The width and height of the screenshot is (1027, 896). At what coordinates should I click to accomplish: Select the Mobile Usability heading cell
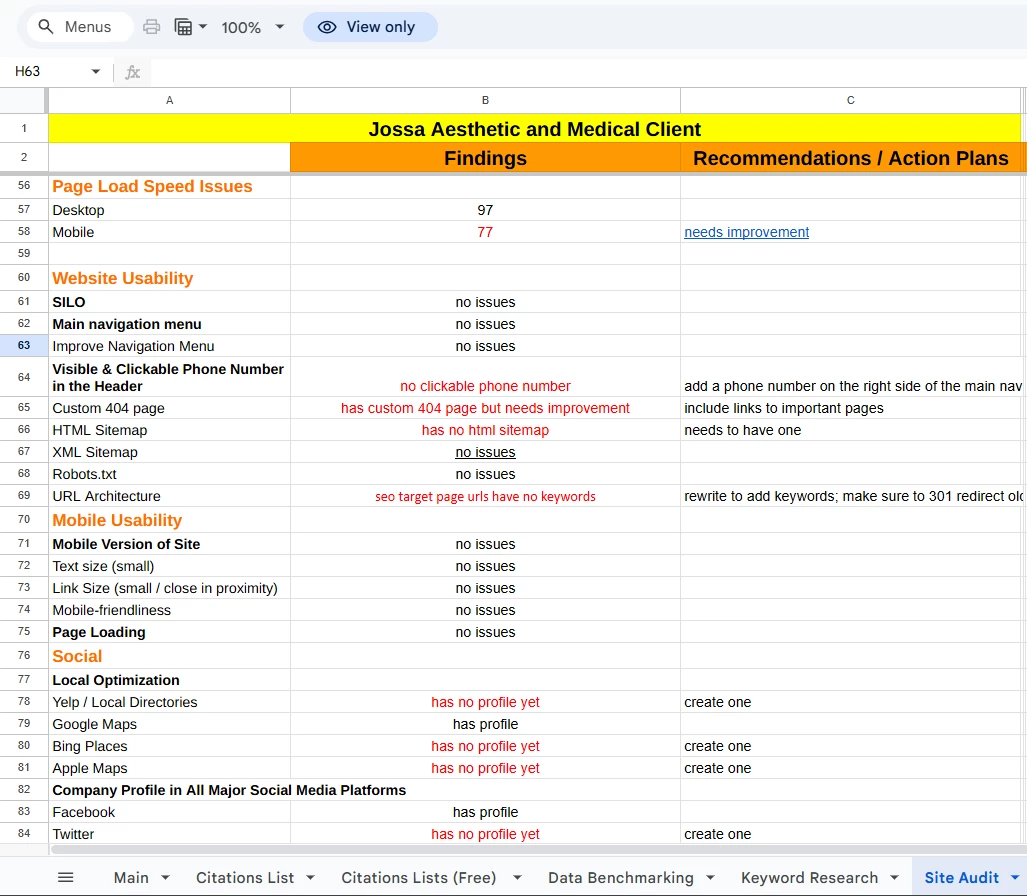tap(170, 521)
